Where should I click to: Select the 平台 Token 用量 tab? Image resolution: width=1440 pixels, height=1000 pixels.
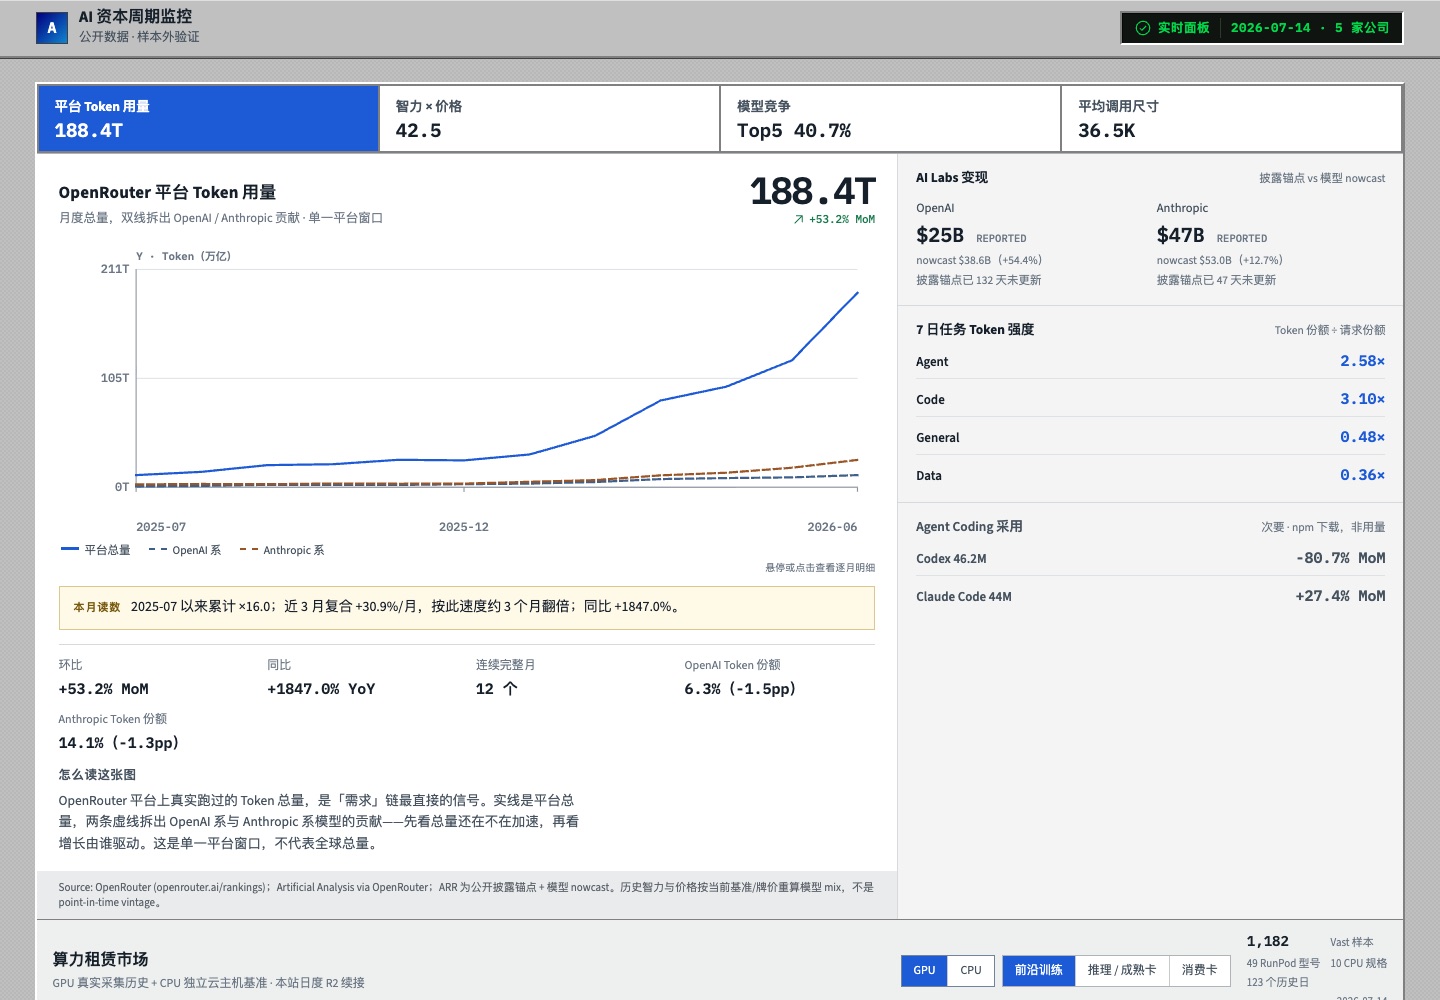tap(208, 119)
